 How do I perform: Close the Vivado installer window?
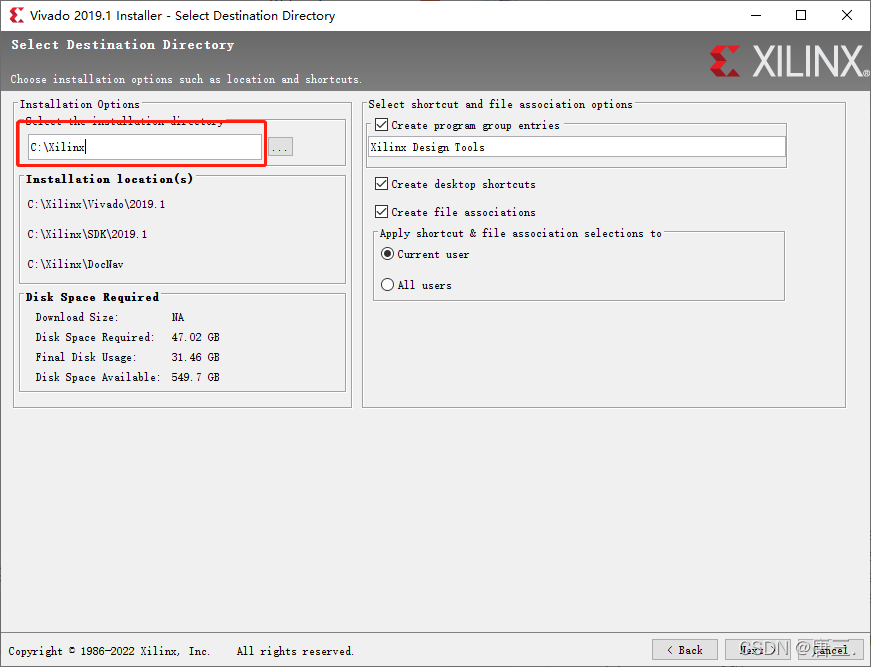[x=847, y=16]
